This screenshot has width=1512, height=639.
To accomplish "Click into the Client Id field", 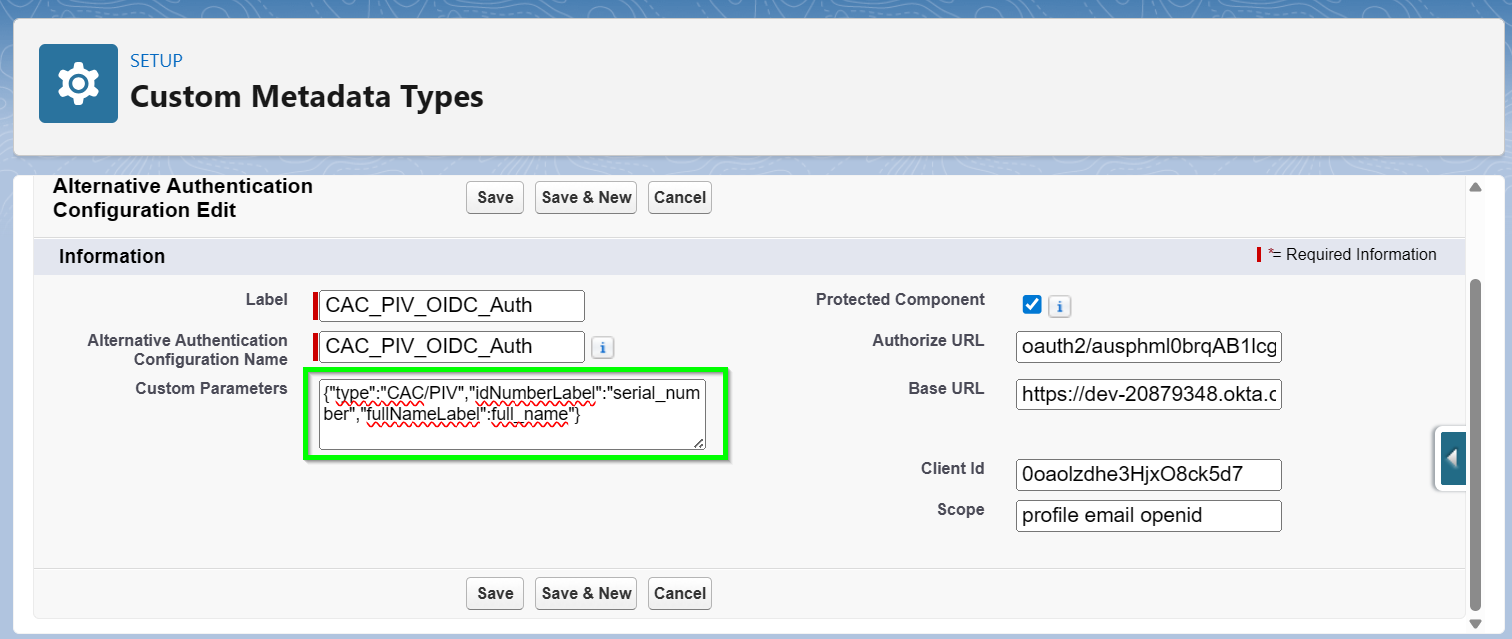I will (1148, 474).
